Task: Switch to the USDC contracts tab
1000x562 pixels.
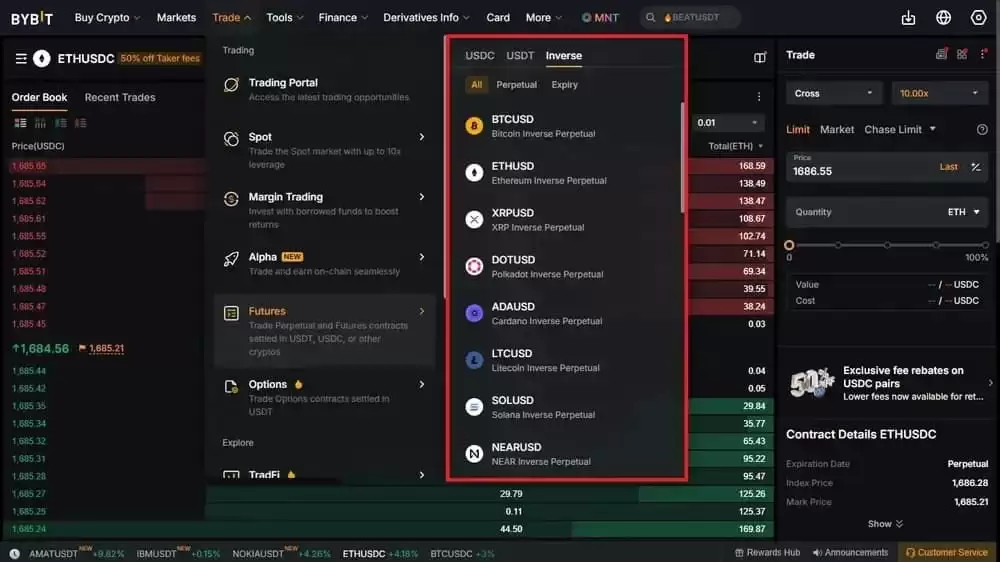Action: (480, 55)
